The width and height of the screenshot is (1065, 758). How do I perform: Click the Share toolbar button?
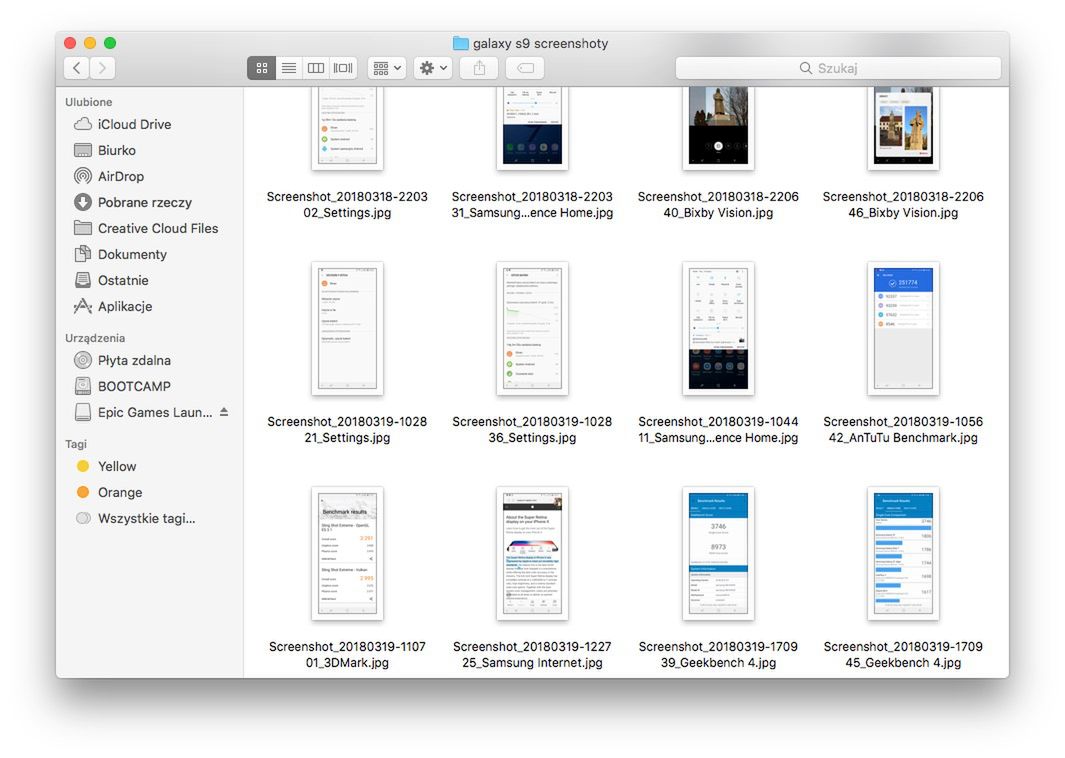coord(479,68)
